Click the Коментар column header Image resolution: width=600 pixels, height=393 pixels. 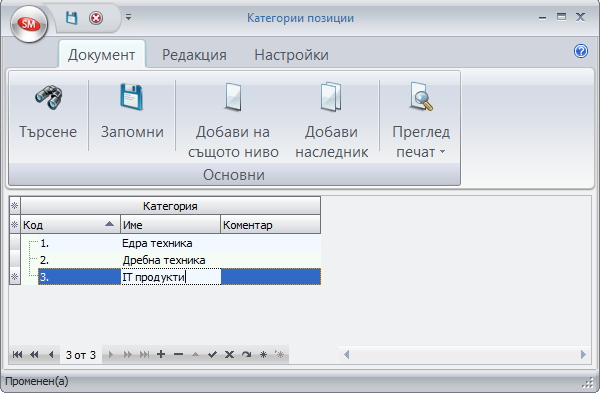(271, 225)
